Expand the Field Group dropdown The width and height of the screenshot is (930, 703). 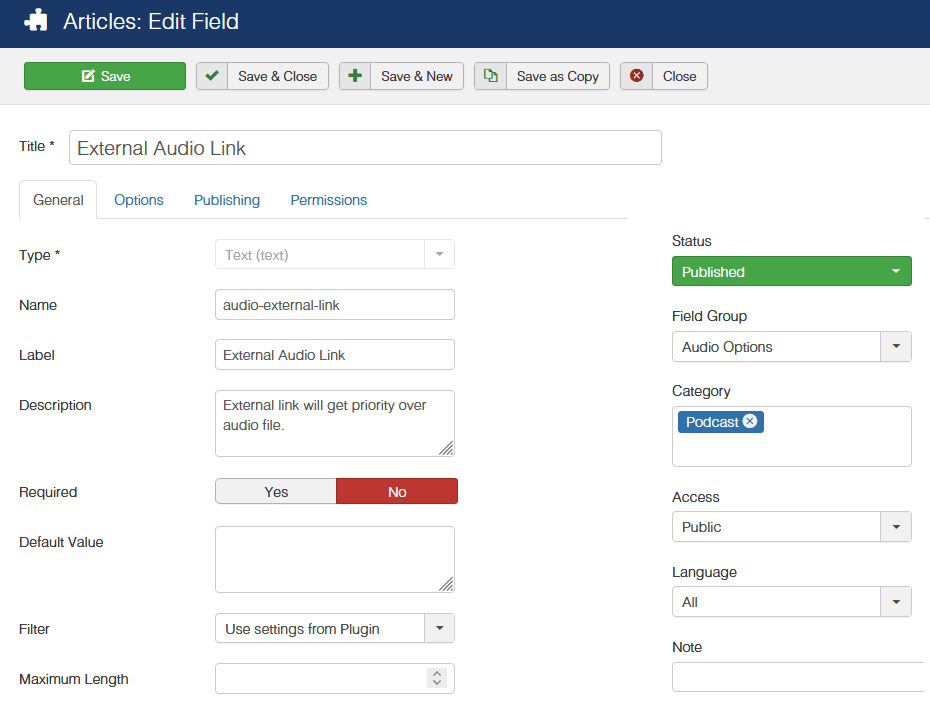[895, 347]
